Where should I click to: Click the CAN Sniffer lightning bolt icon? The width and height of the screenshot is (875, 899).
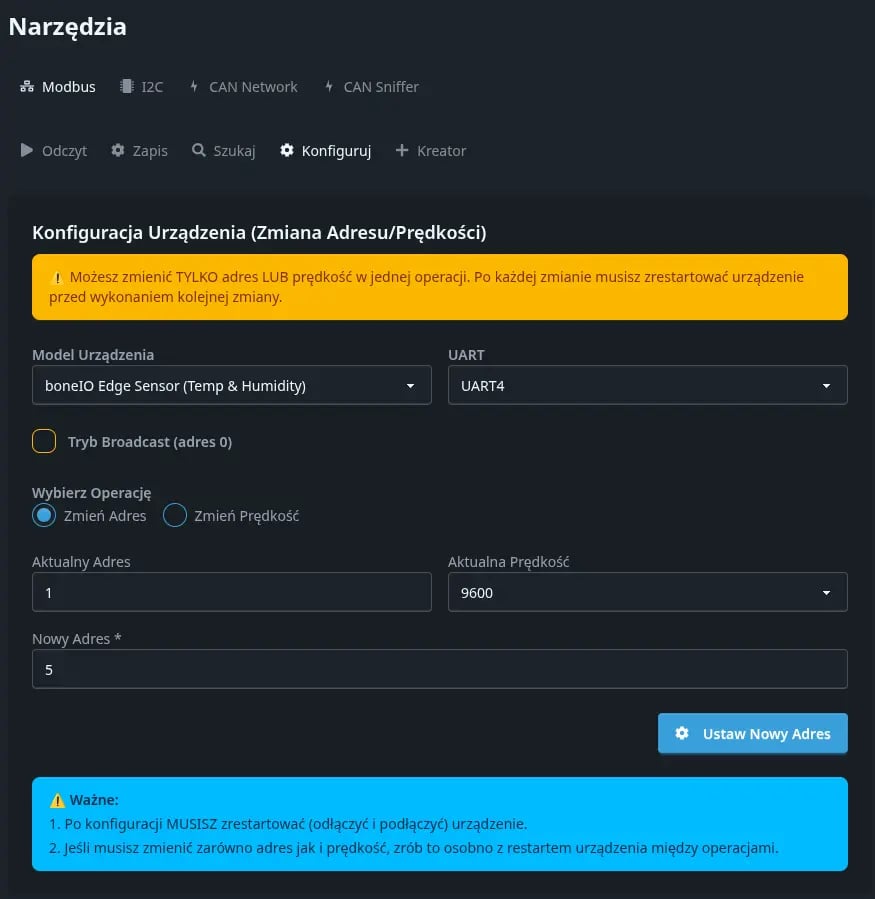327,86
